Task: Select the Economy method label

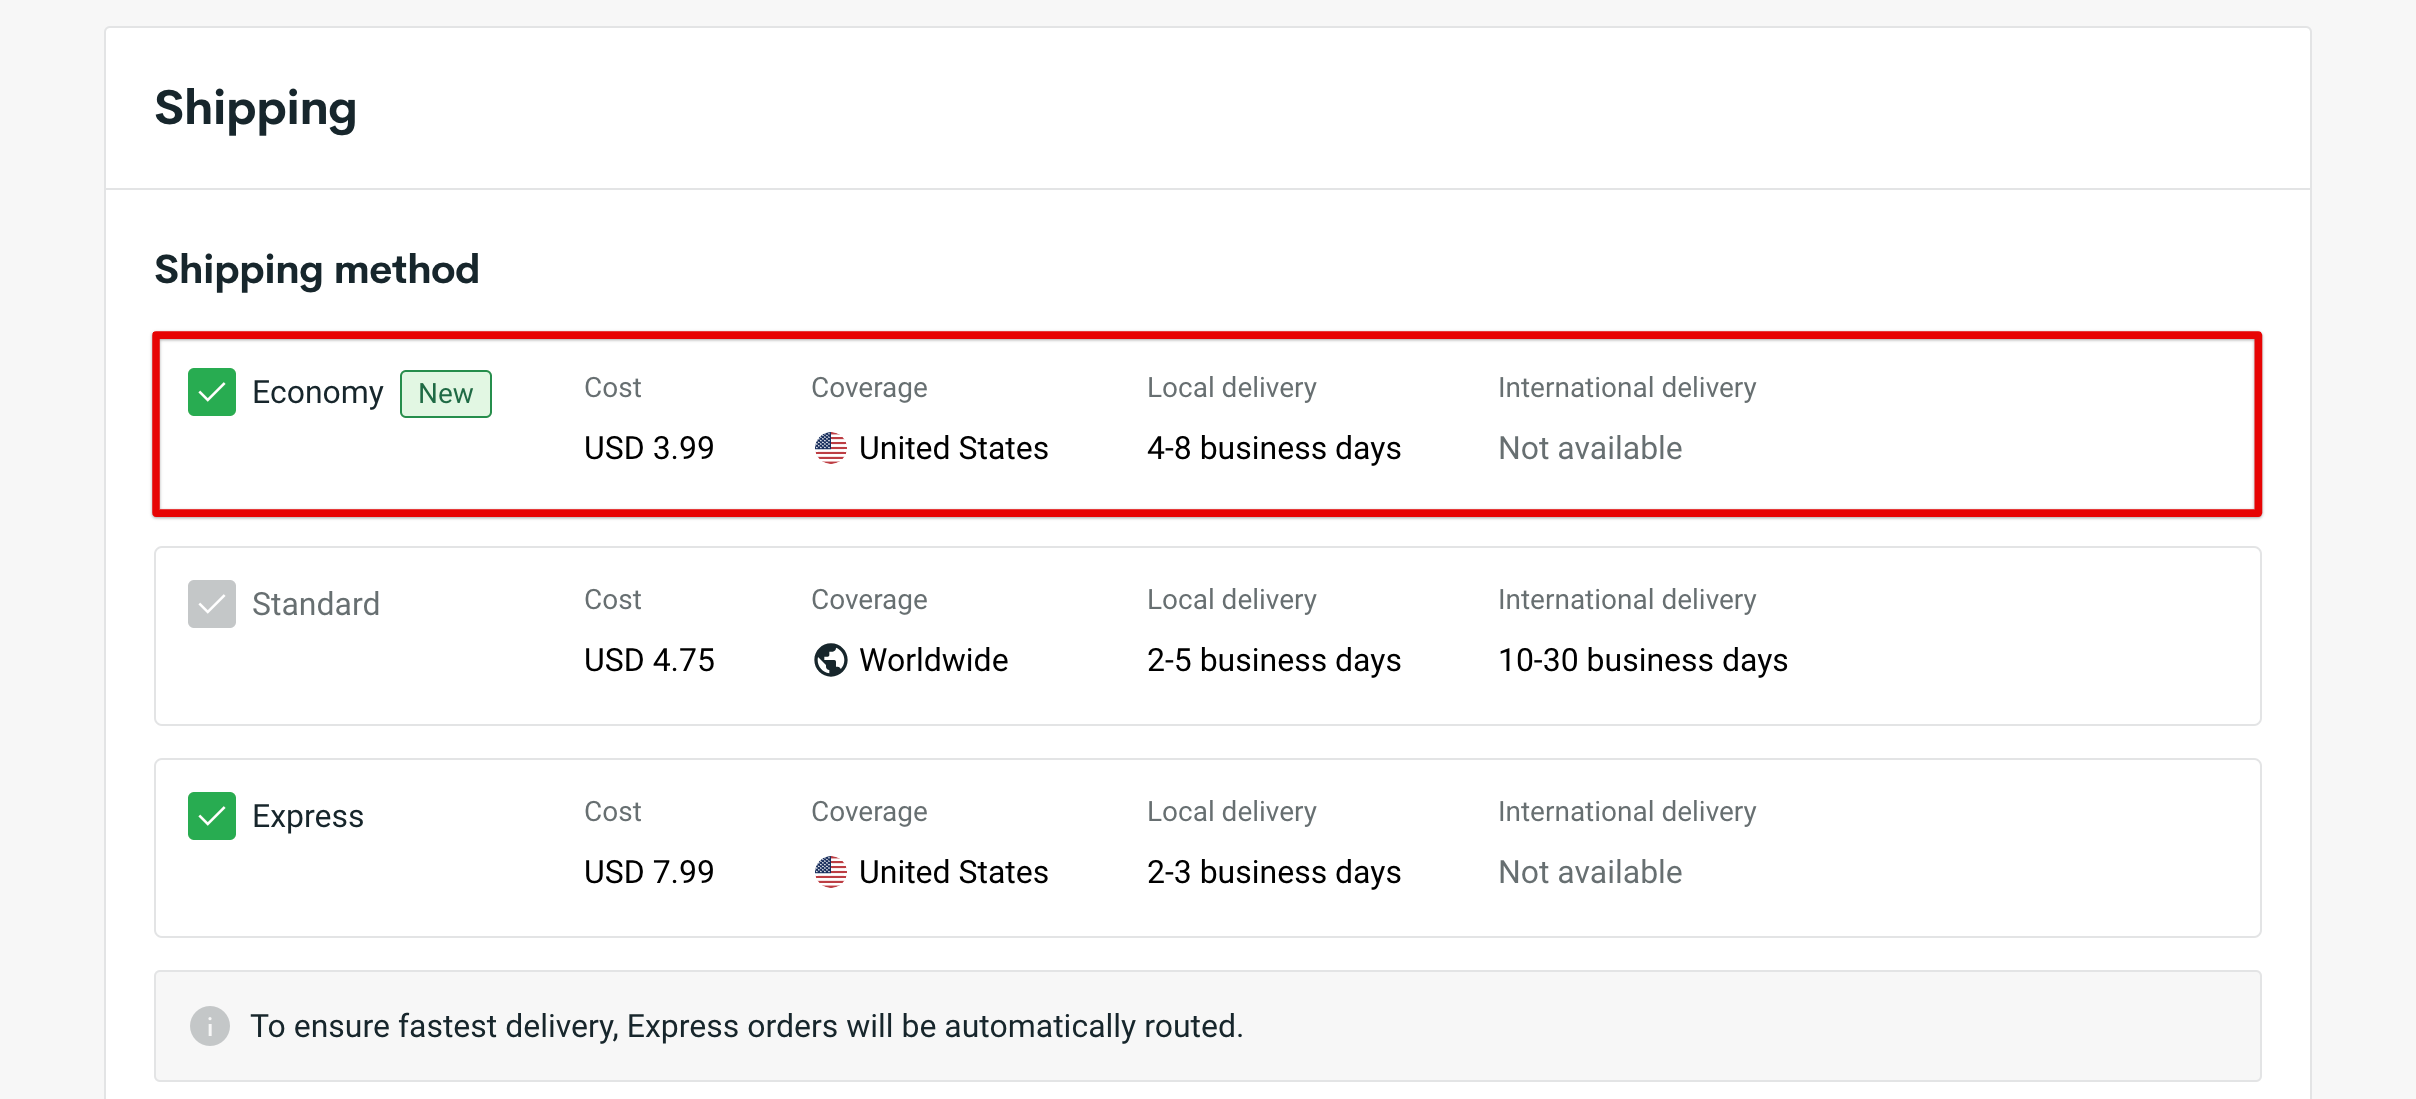Action: click(x=318, y=392)
